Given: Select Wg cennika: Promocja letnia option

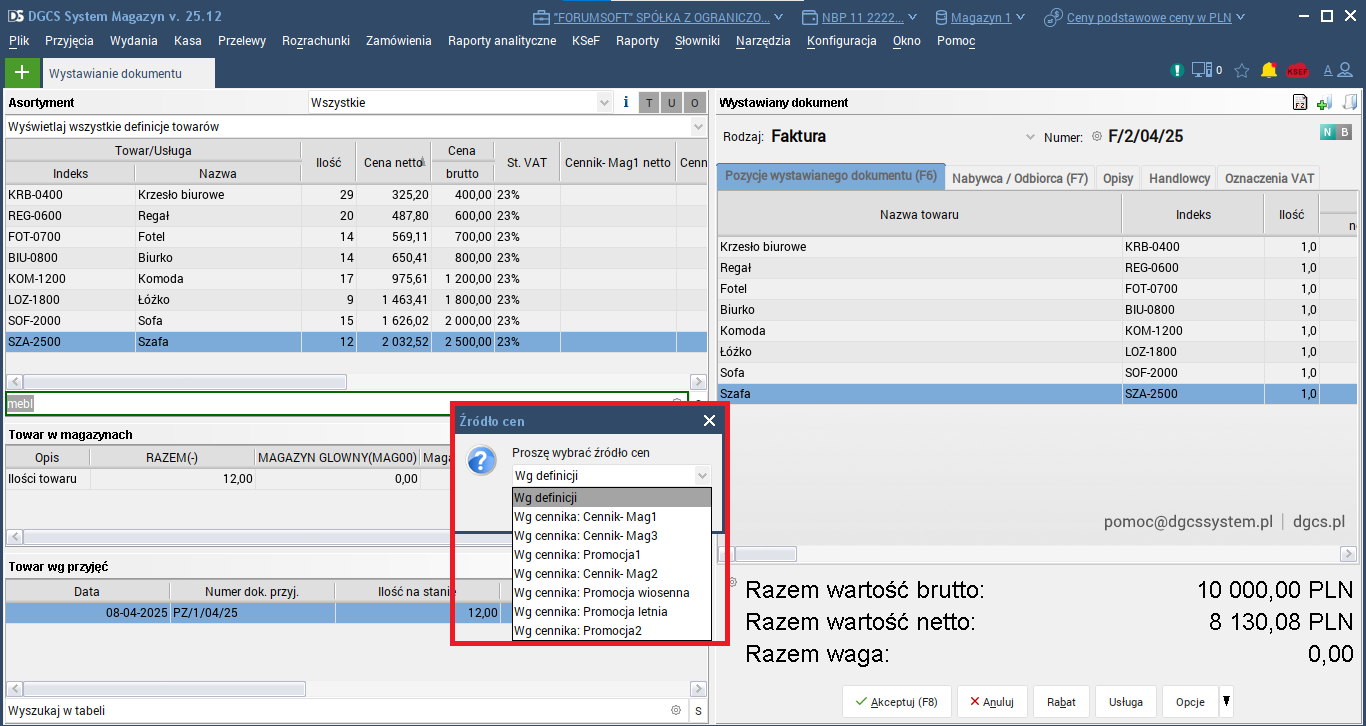Looking at the screenshot, I should 611,612.
